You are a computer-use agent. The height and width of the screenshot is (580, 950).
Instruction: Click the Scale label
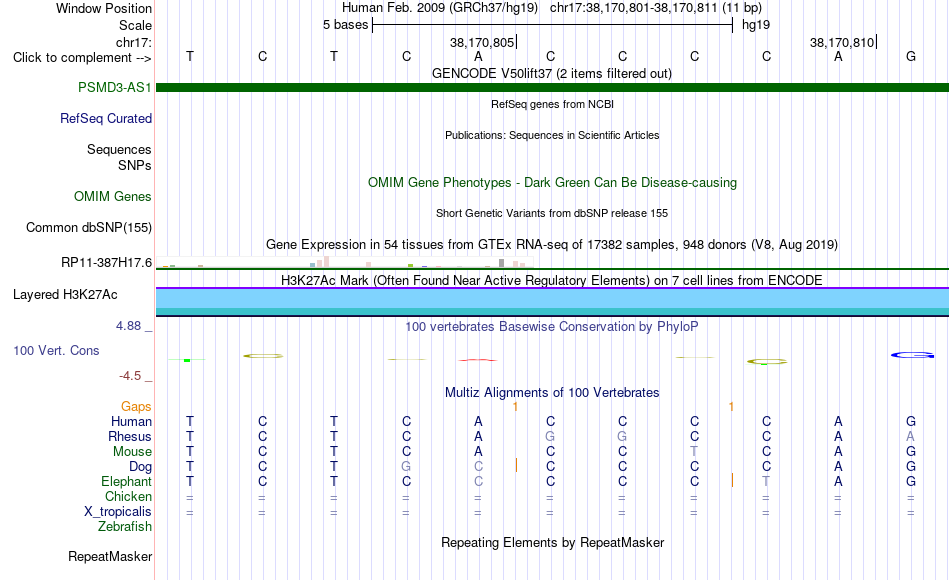coord(135,25)
